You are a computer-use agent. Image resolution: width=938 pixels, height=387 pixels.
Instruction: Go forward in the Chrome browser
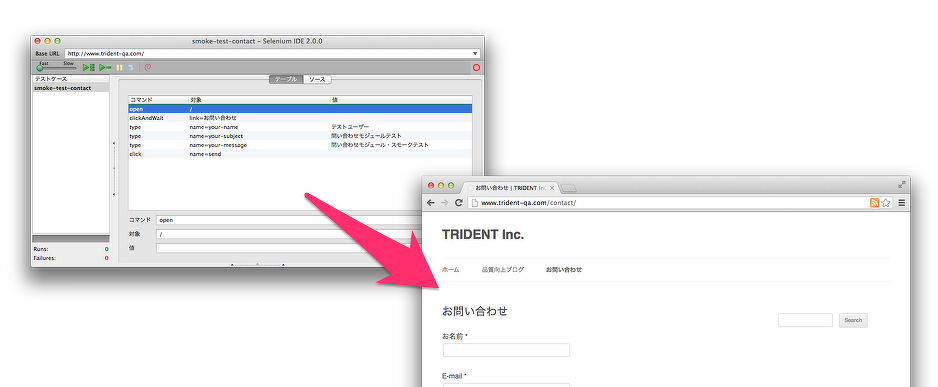pos(444,203)
